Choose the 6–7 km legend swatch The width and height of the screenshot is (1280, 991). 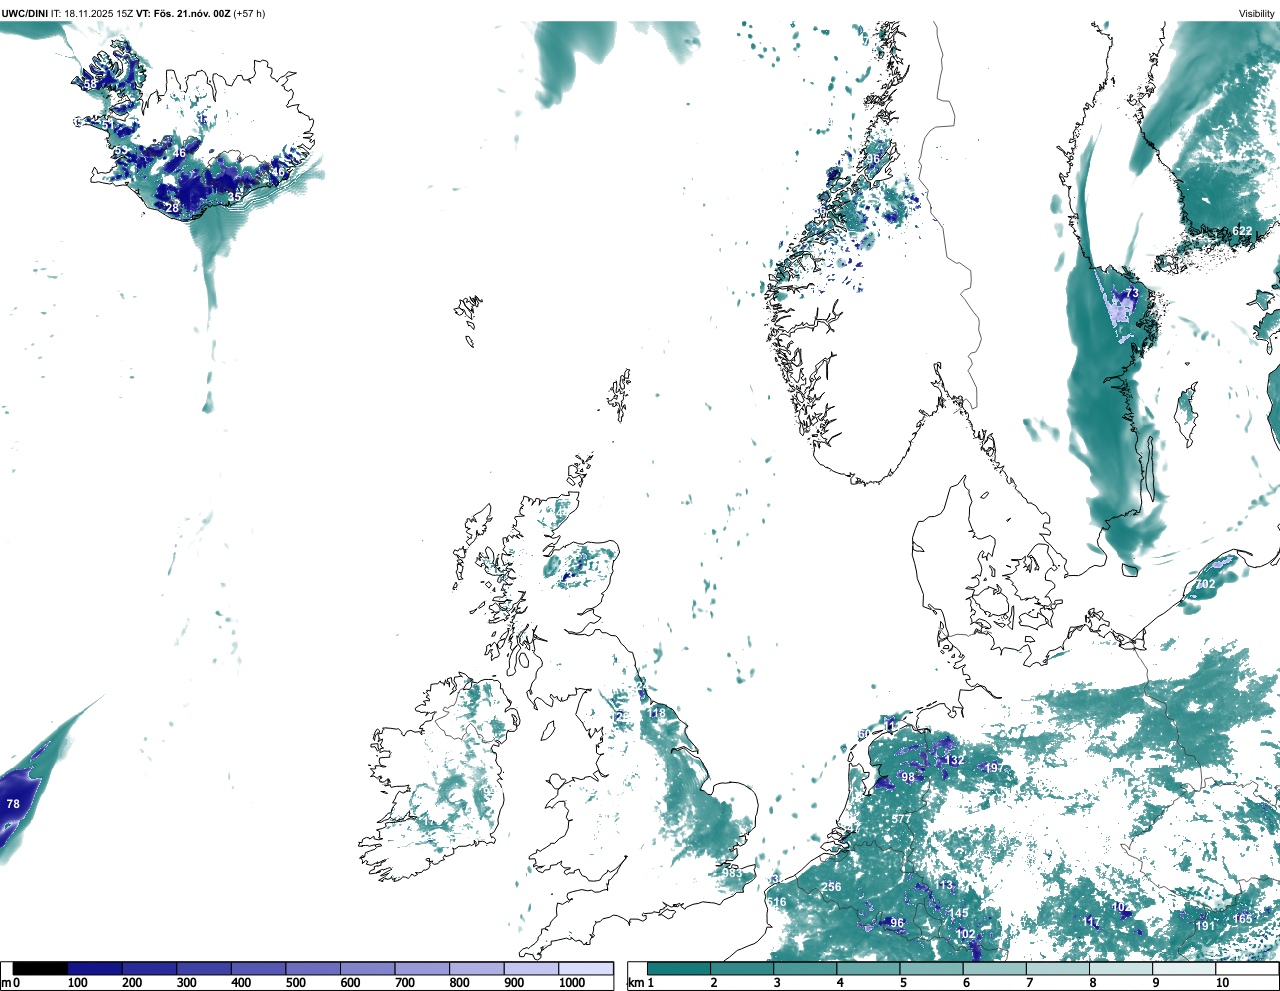pyautogui.click(x=994, y=968)
